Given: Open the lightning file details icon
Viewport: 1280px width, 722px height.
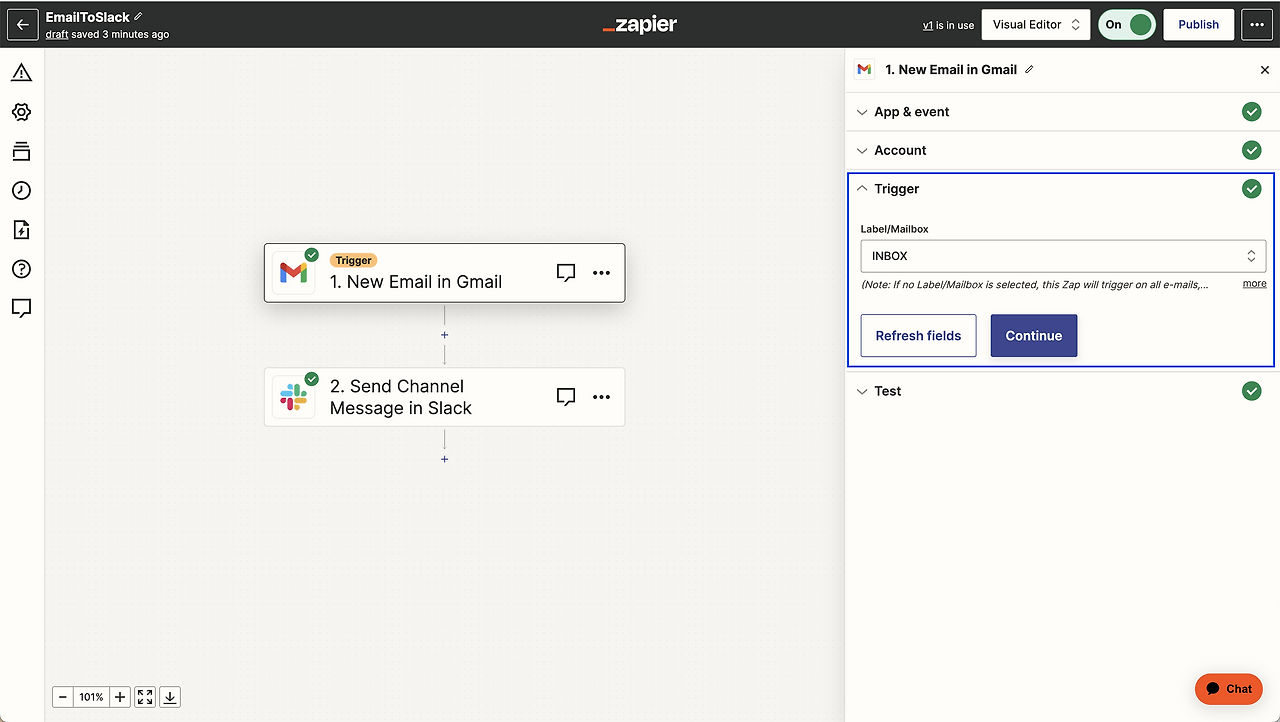Looking at the screenshot, I should pos(21,229).
